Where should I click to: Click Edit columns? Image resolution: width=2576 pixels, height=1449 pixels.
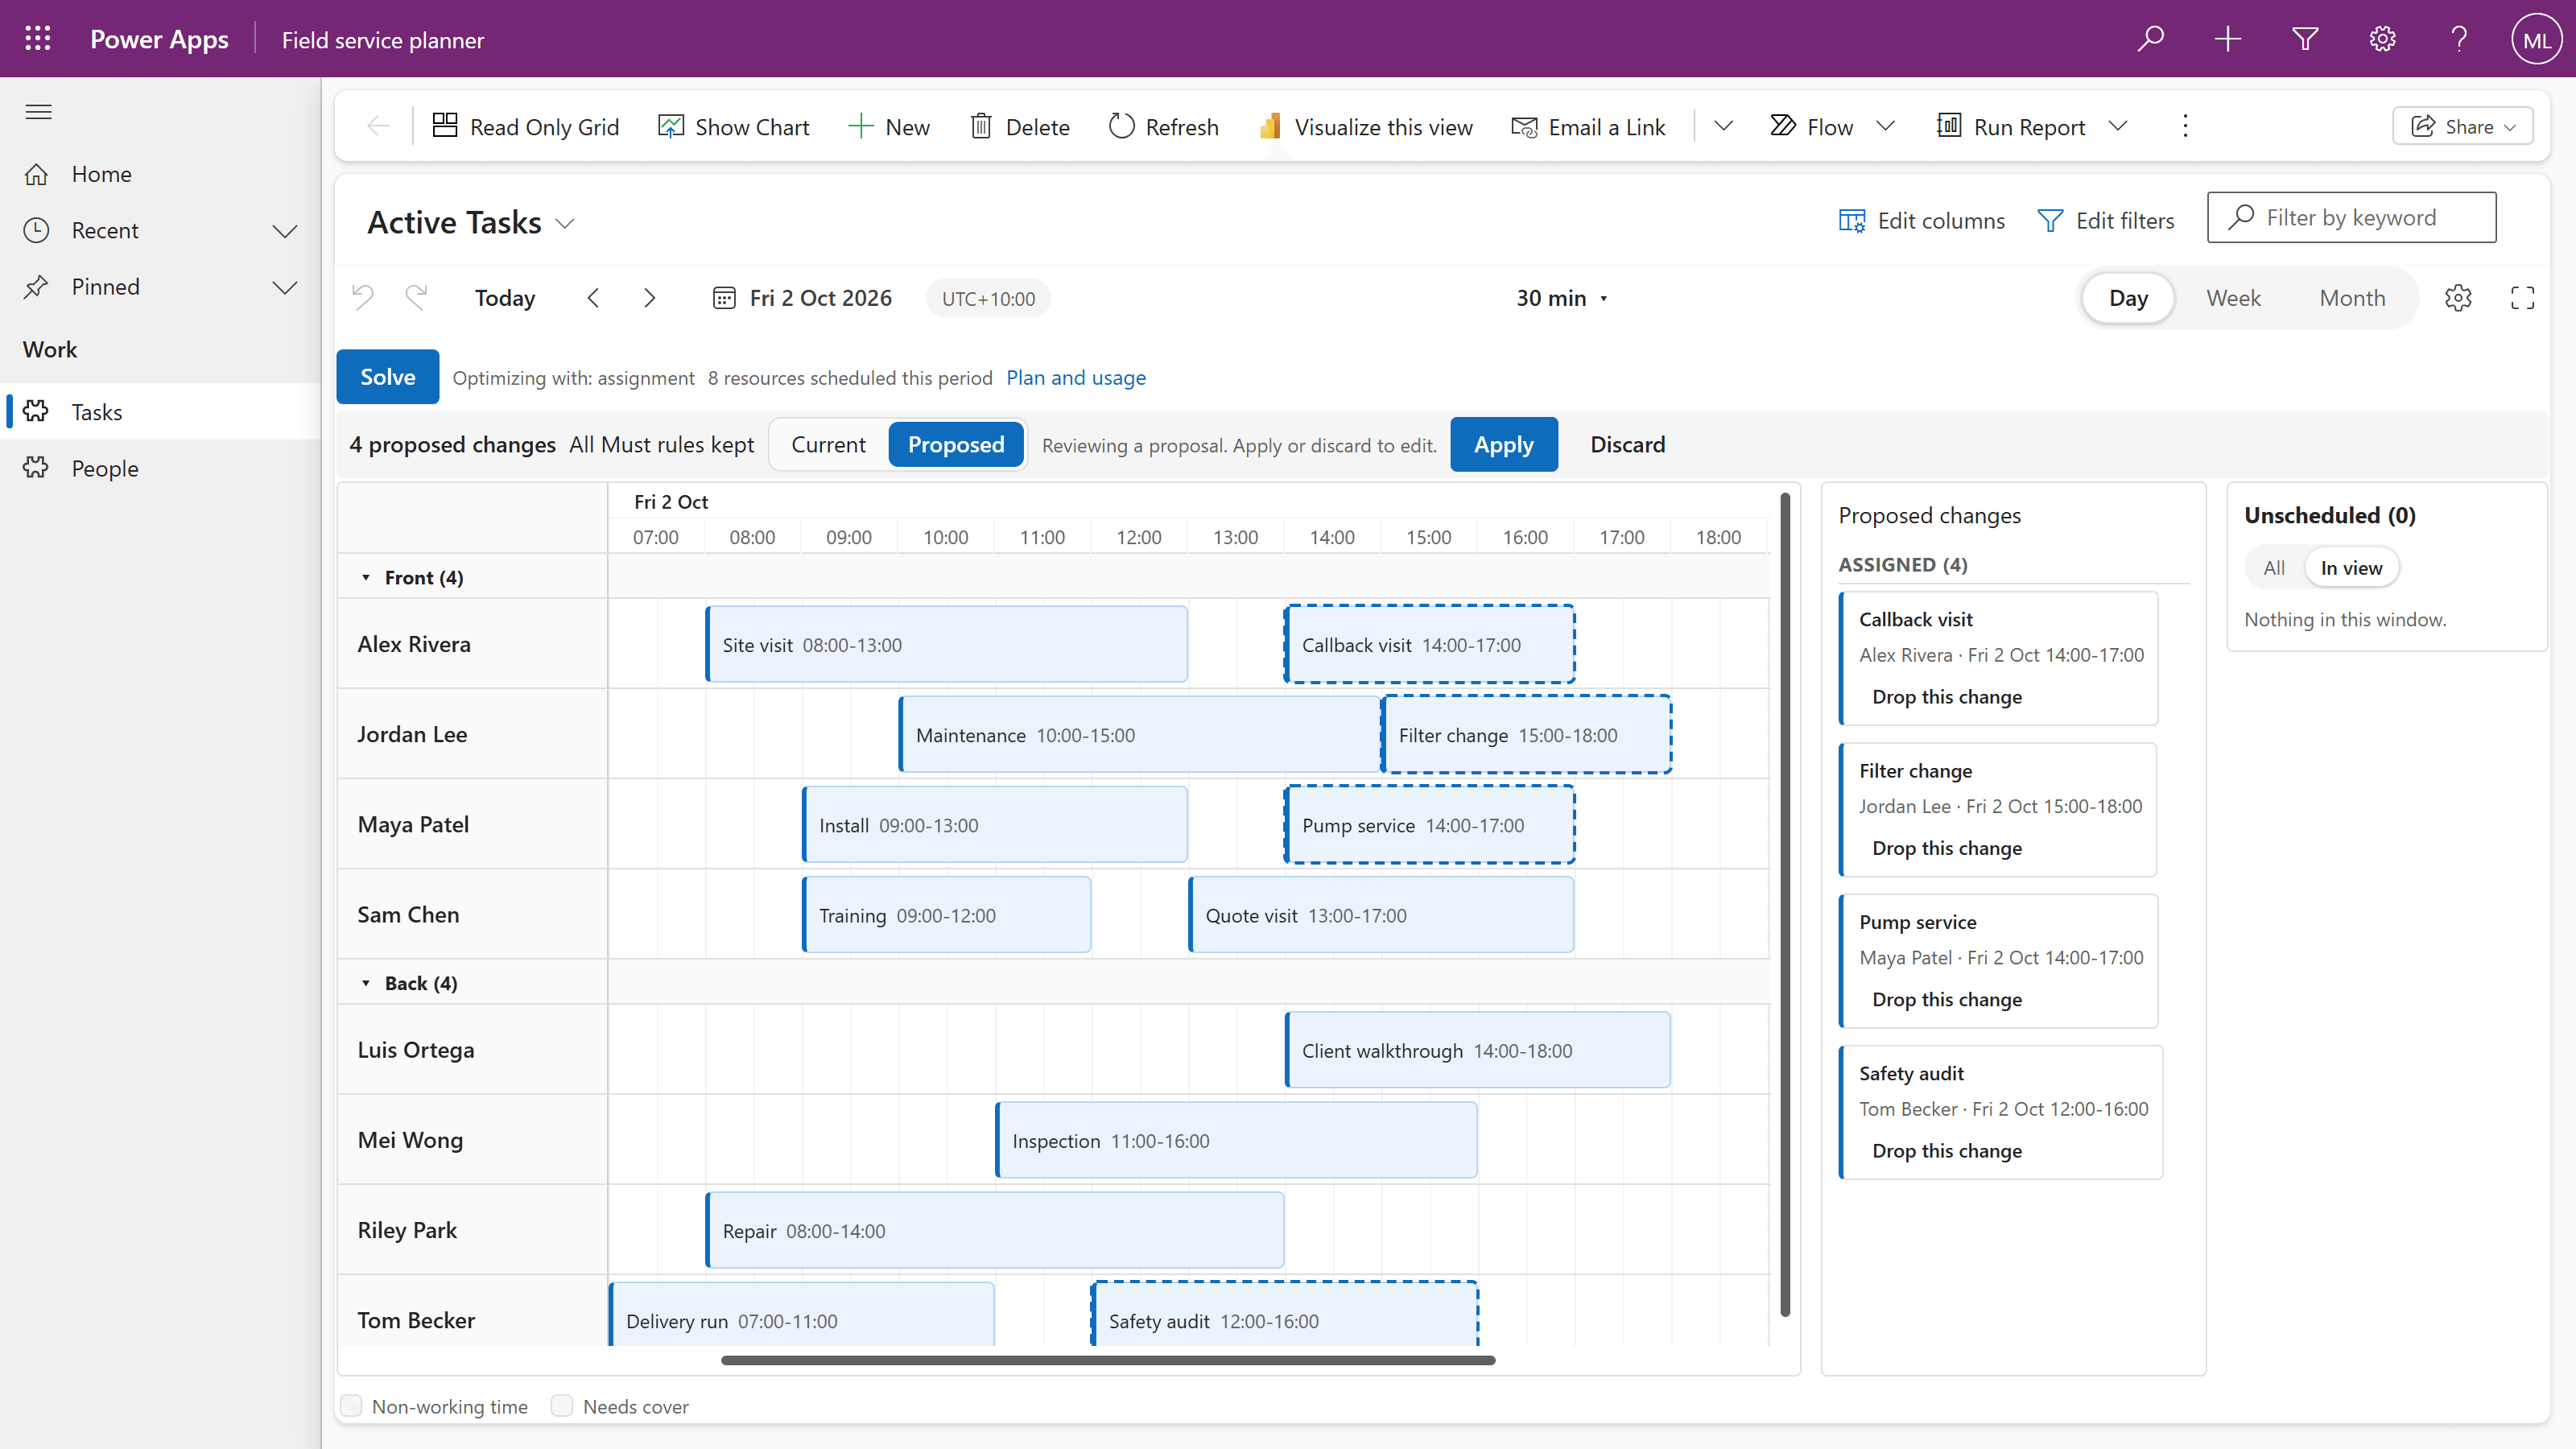1921,220
